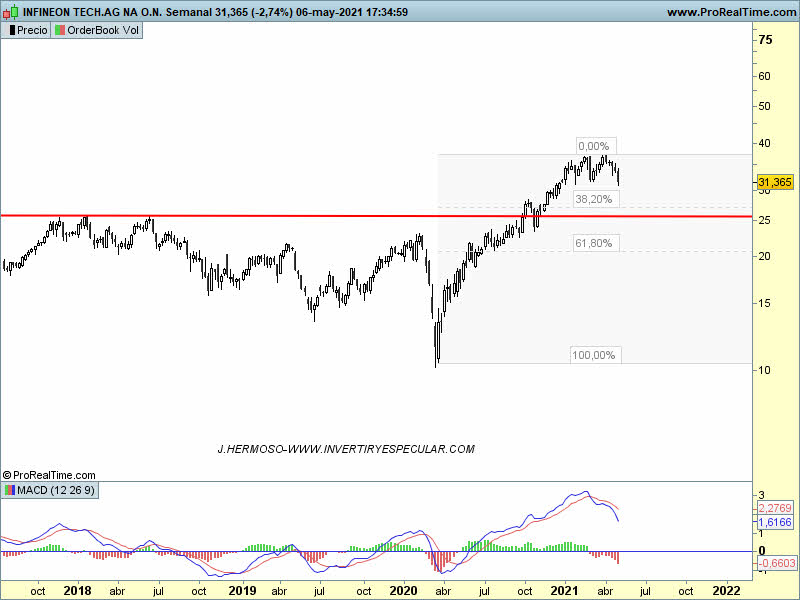This screenshot has height=600, width=800.
Task: Click the candlestick icon beside the INFINEON title
Action: (11, 12)
